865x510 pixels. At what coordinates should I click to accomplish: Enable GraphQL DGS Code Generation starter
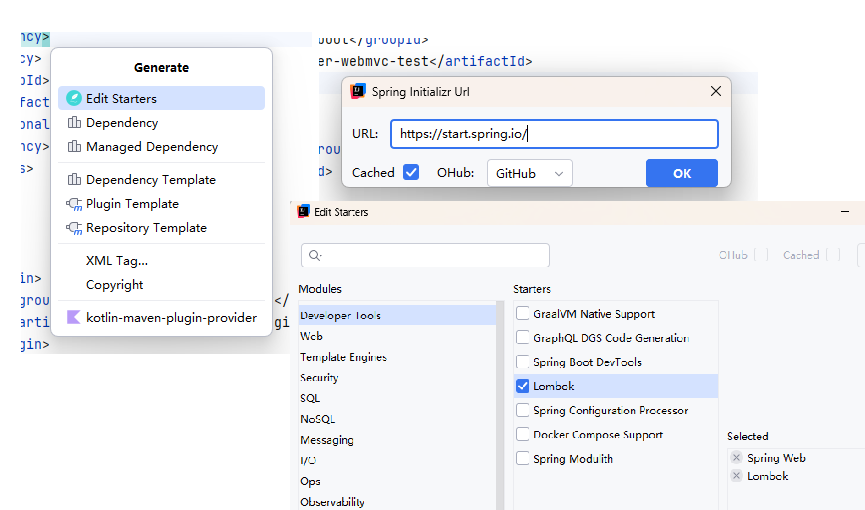click(x=522, y=337)
